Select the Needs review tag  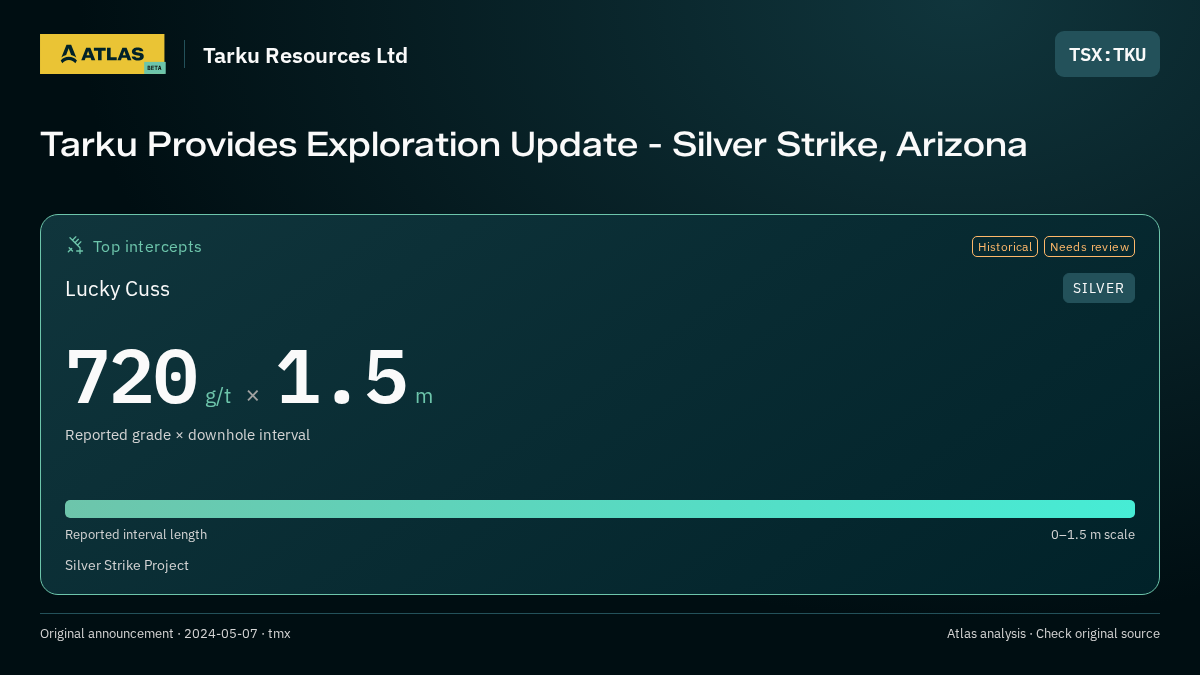1089,246
